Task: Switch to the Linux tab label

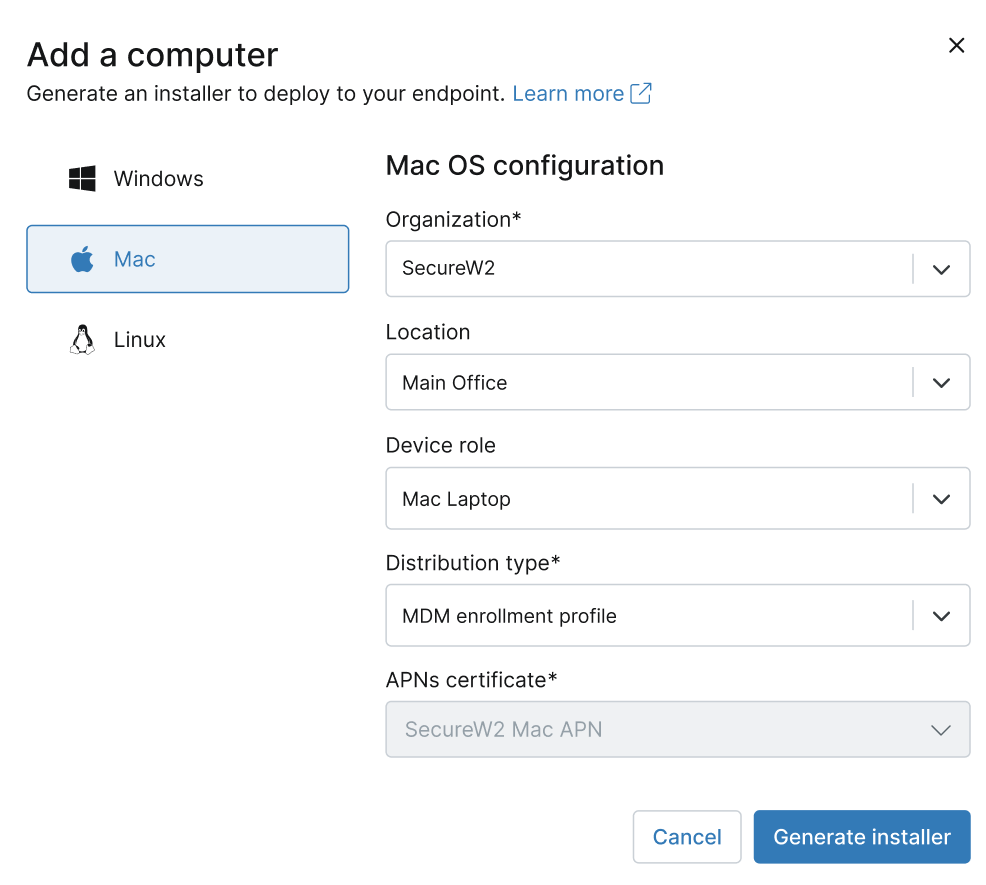Action: [x=140, y=340]
